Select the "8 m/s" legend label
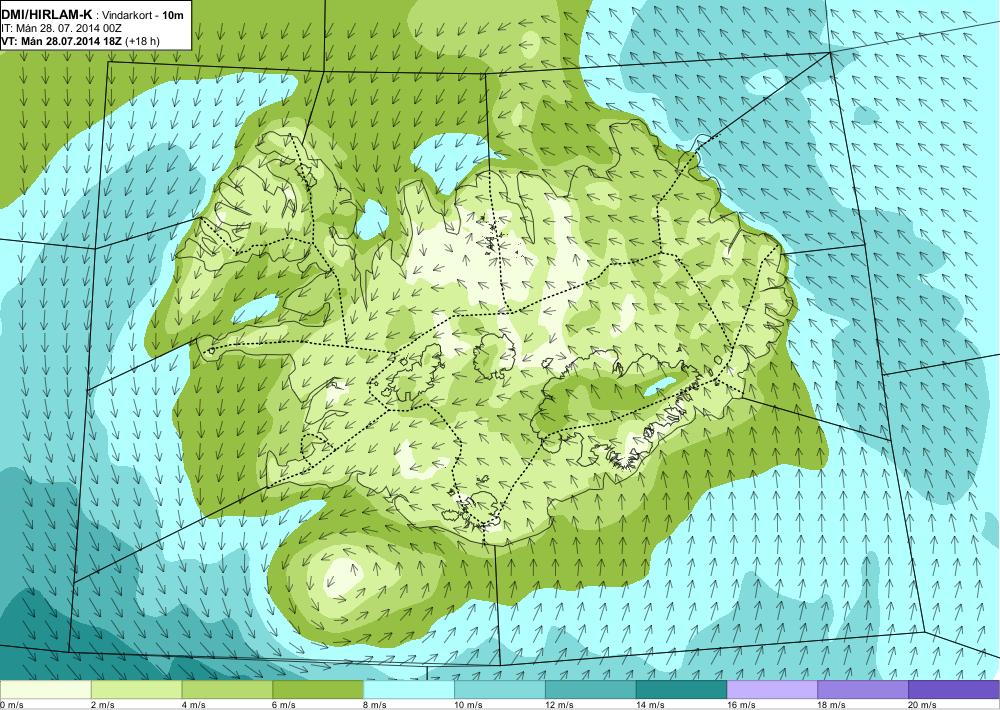This screenshot has width=1000, height=710. pos(376,705)
